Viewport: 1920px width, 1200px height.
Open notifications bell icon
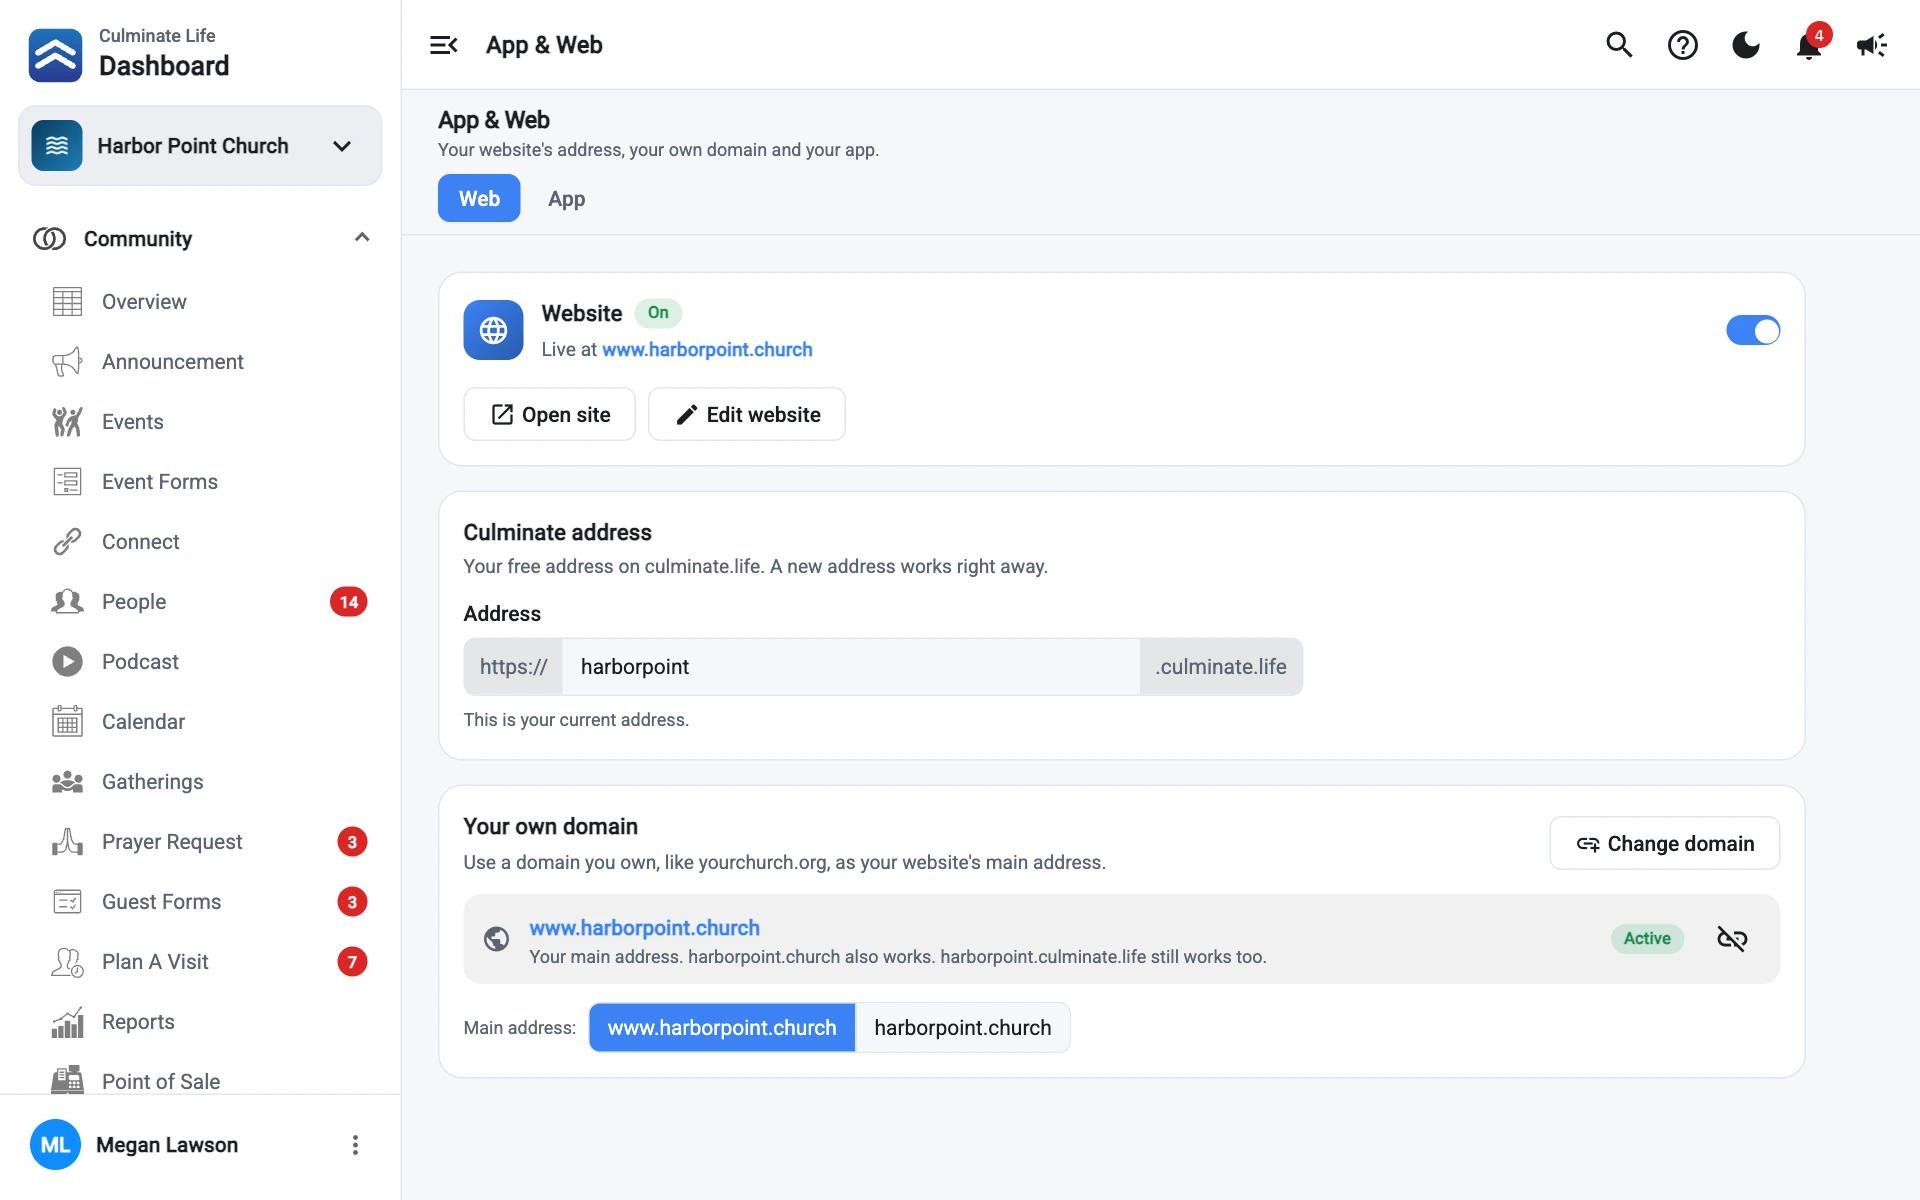click(x=1809, y=45)
